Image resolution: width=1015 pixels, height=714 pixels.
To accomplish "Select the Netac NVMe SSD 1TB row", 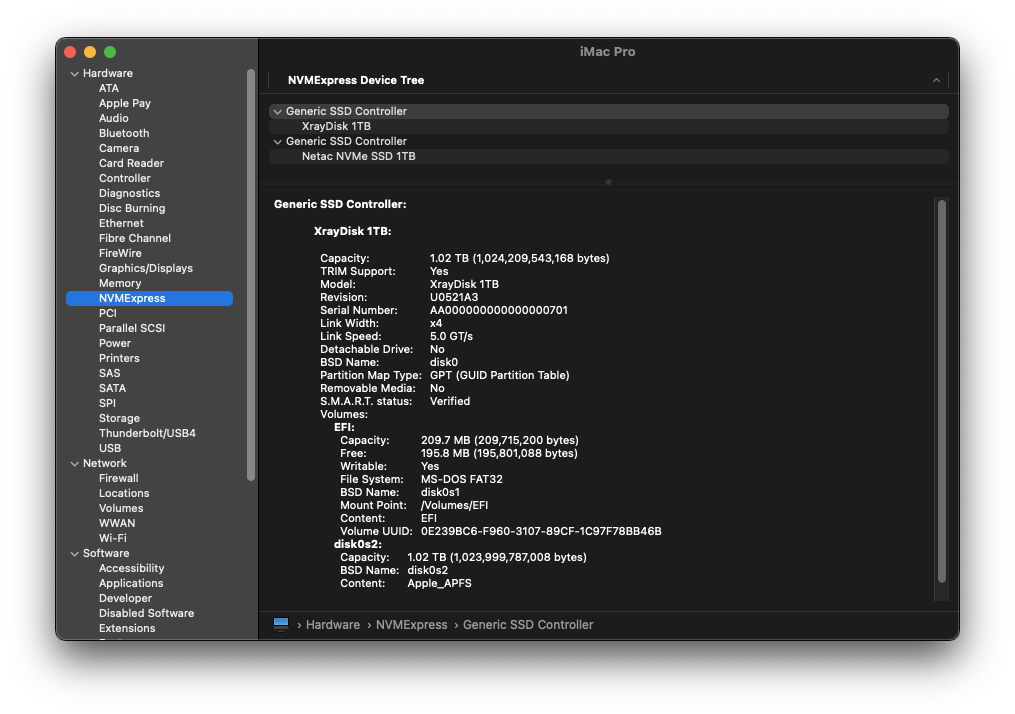I will tap(608, 156).
